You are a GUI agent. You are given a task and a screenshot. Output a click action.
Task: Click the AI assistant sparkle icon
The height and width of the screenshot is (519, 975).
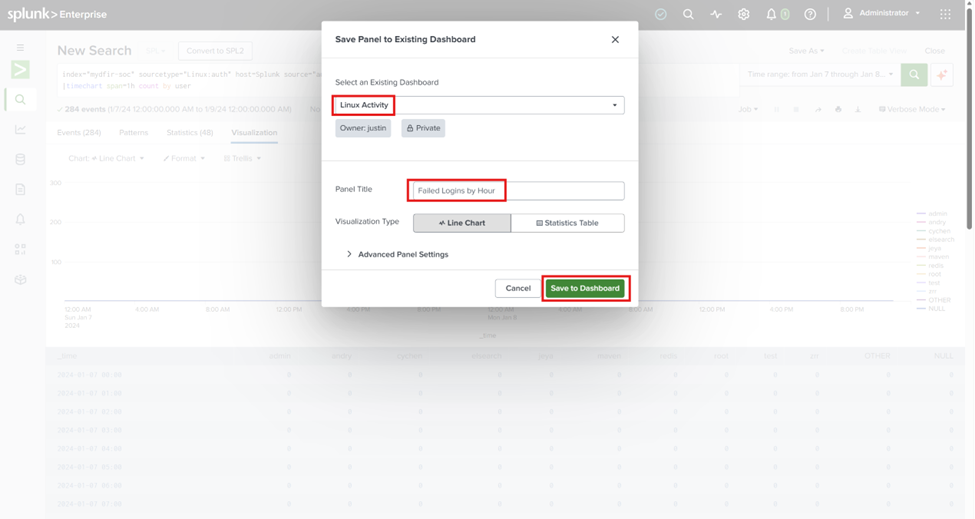[942, 75]
